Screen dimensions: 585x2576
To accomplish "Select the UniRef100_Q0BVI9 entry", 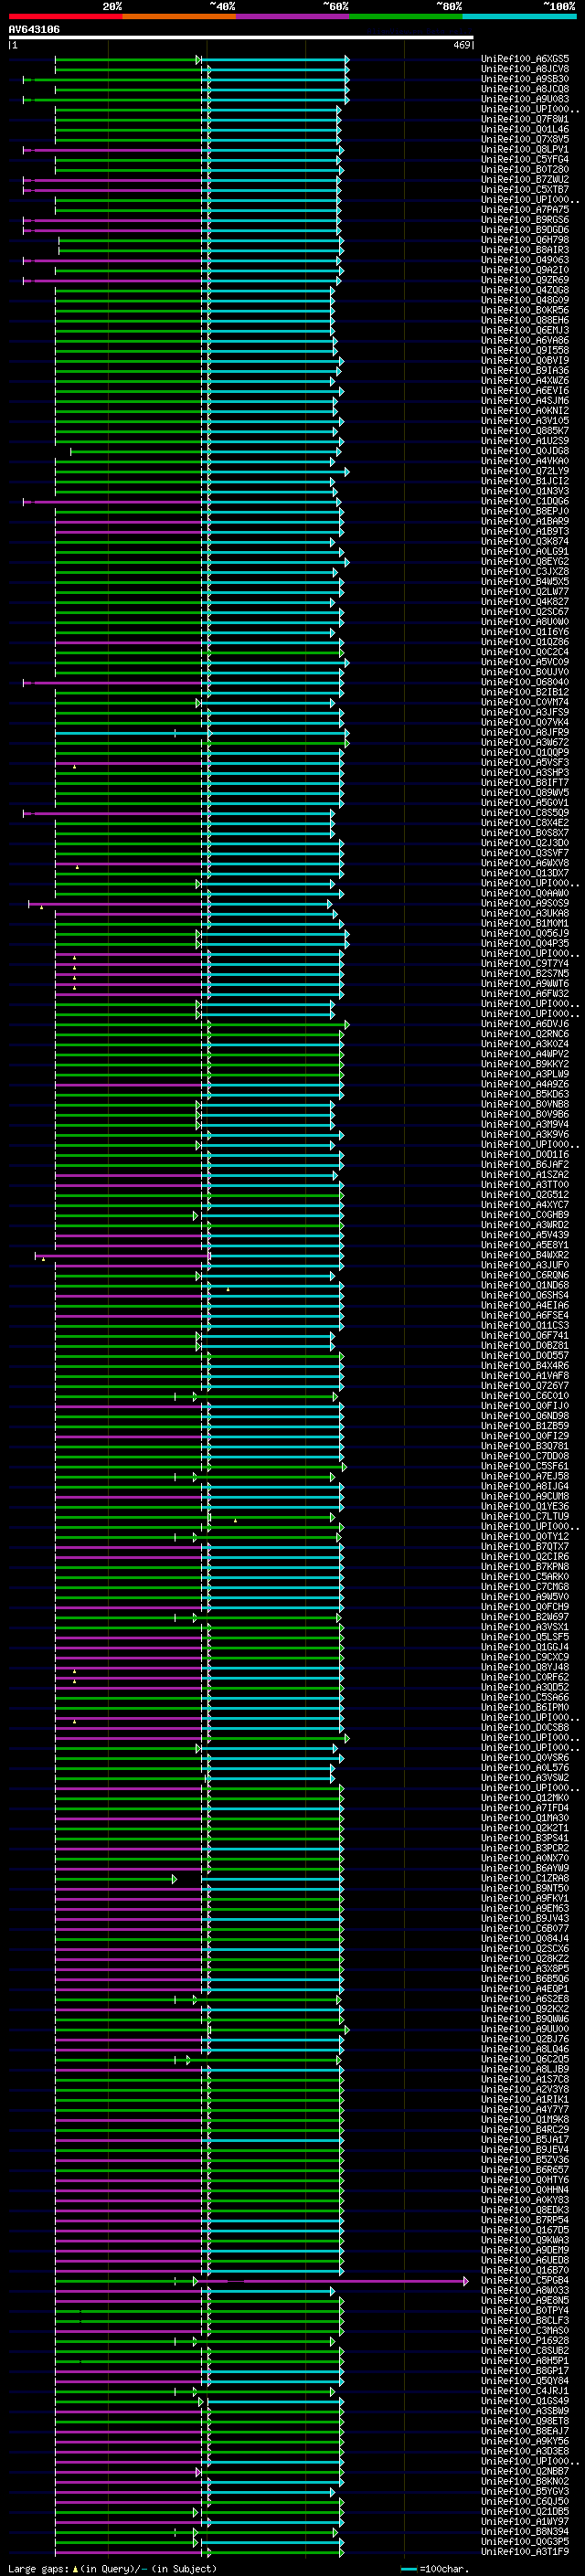I will tap(525, 361).
